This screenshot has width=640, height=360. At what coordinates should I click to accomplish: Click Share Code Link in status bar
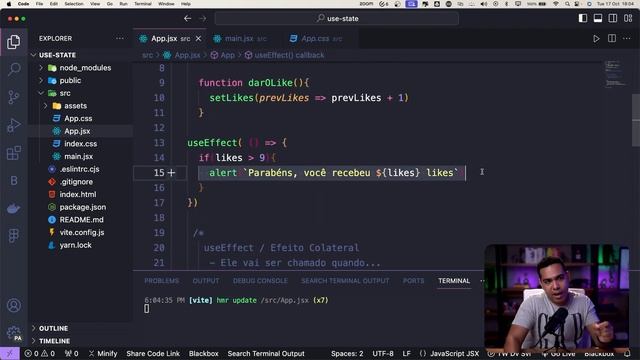(153, 353)
